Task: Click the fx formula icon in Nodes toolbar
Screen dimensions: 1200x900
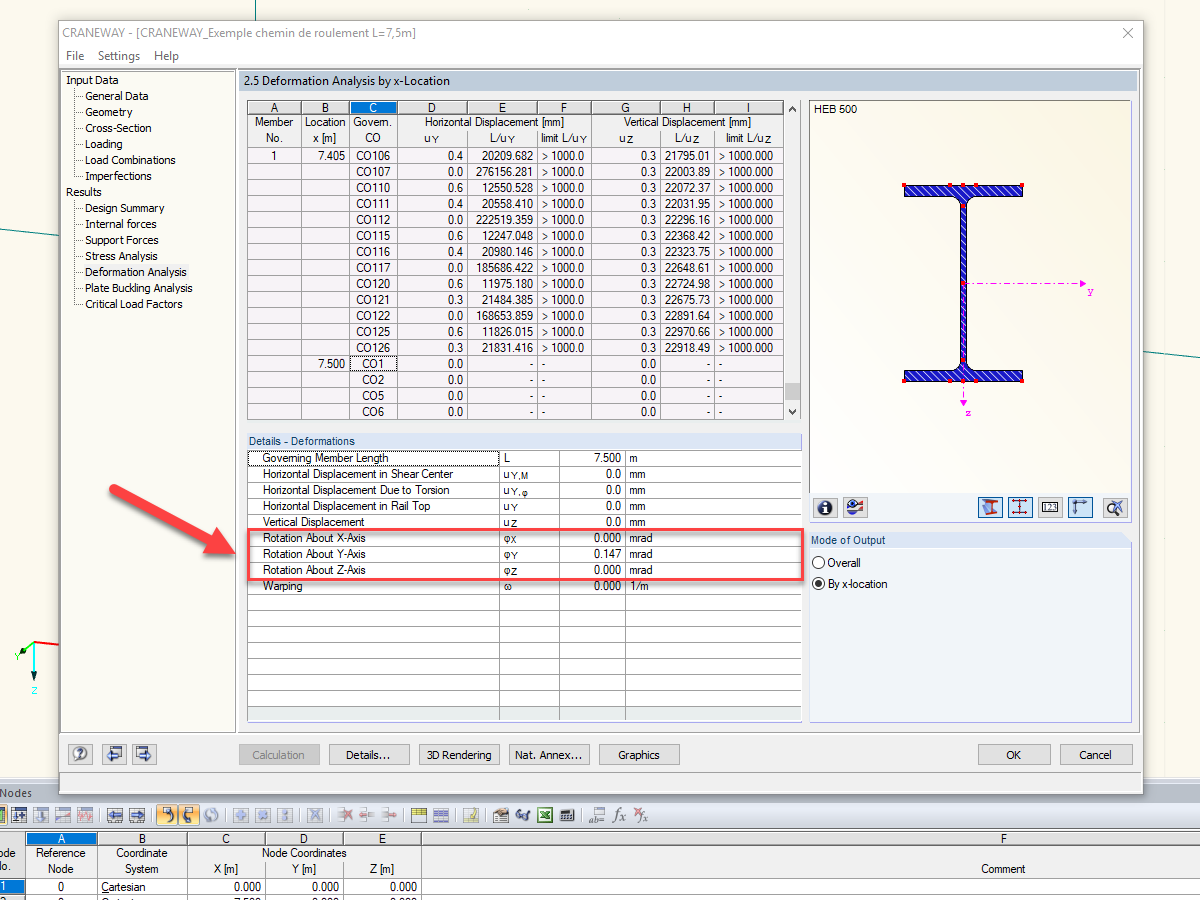Action: pos(619,815)
